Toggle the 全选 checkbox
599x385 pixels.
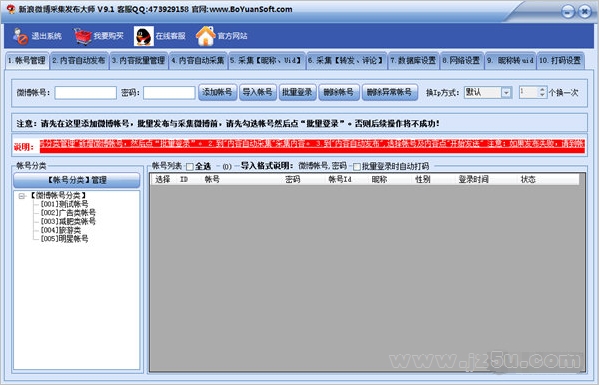pos(190,167)
